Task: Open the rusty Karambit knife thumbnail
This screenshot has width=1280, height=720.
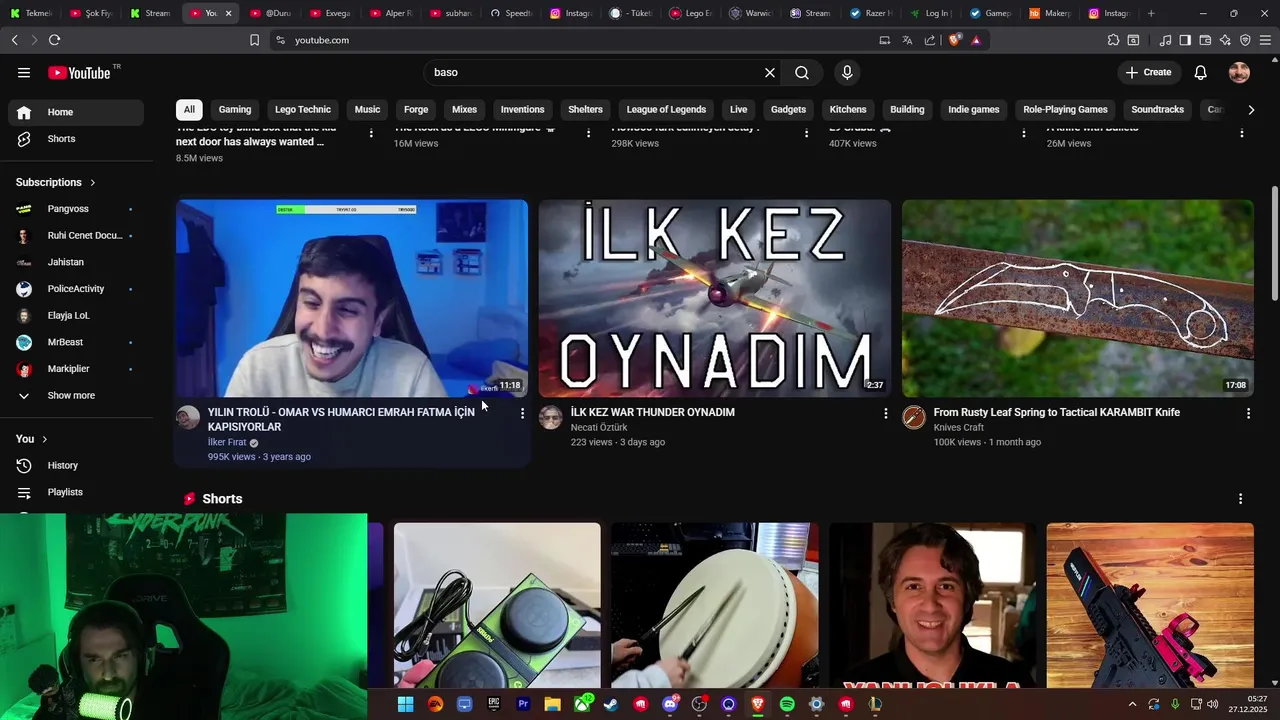Action: coord(1078,298)
